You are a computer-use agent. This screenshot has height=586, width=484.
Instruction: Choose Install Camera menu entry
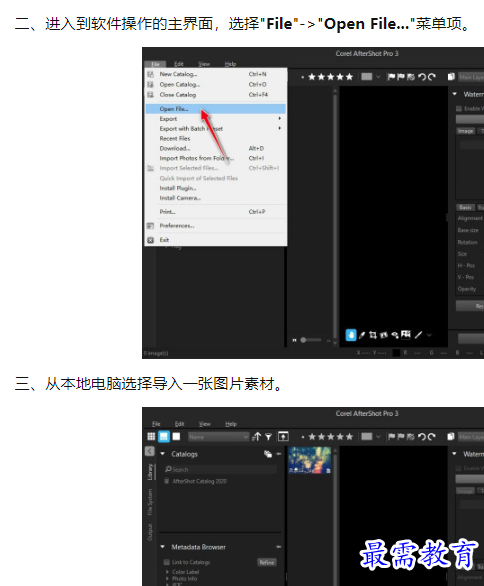click(x=215, y=198)
